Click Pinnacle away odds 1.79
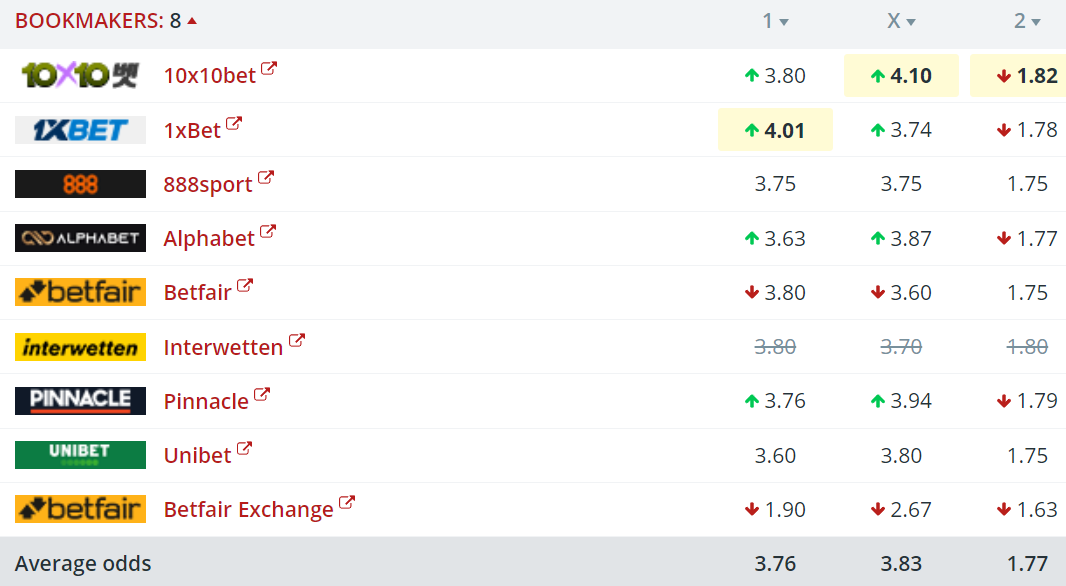Screen dimensions: 1066x586 [1028, 401]
